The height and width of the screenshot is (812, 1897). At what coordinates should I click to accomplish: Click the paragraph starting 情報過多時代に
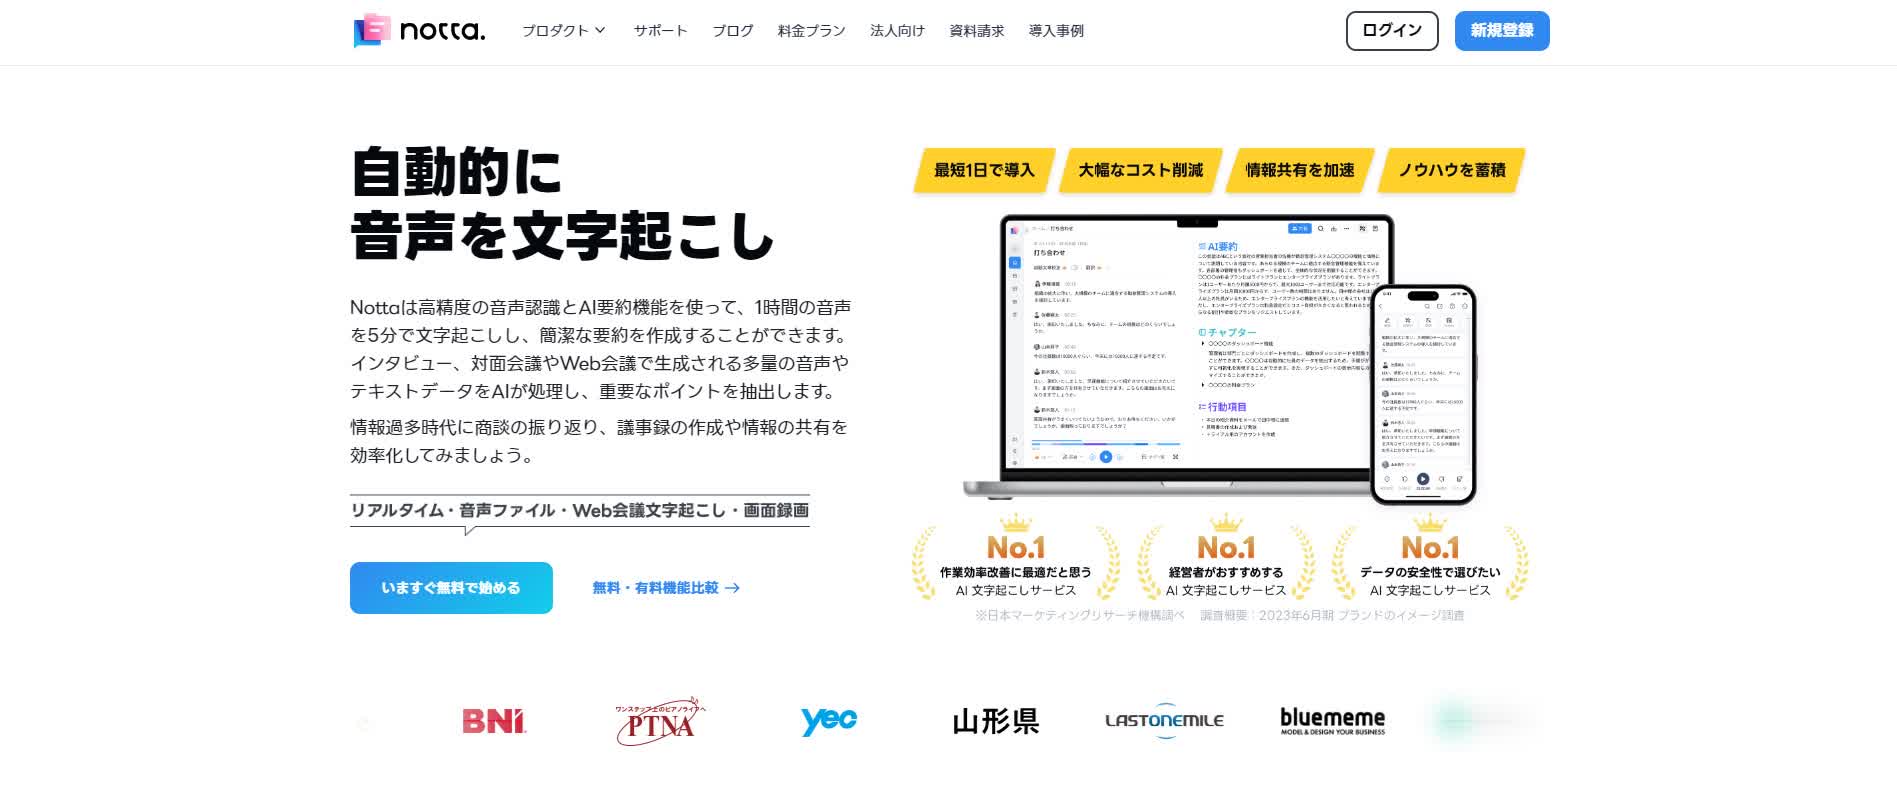[599, 441]
